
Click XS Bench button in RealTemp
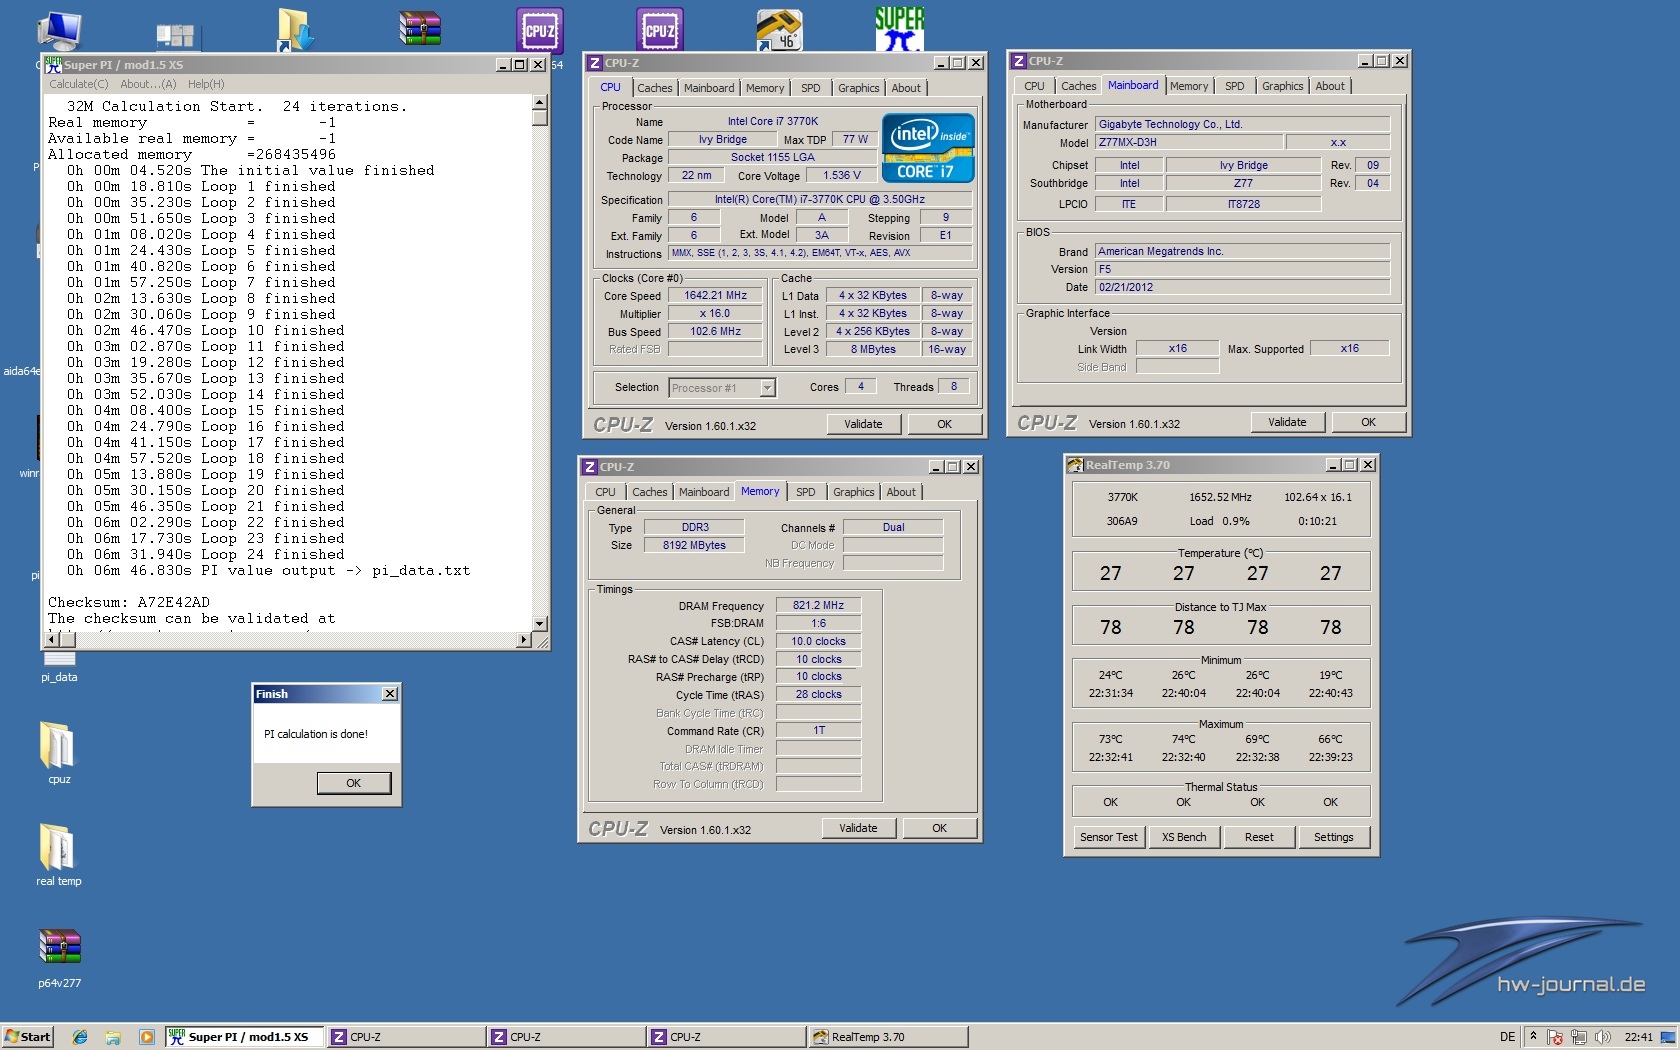[1184, 837]
